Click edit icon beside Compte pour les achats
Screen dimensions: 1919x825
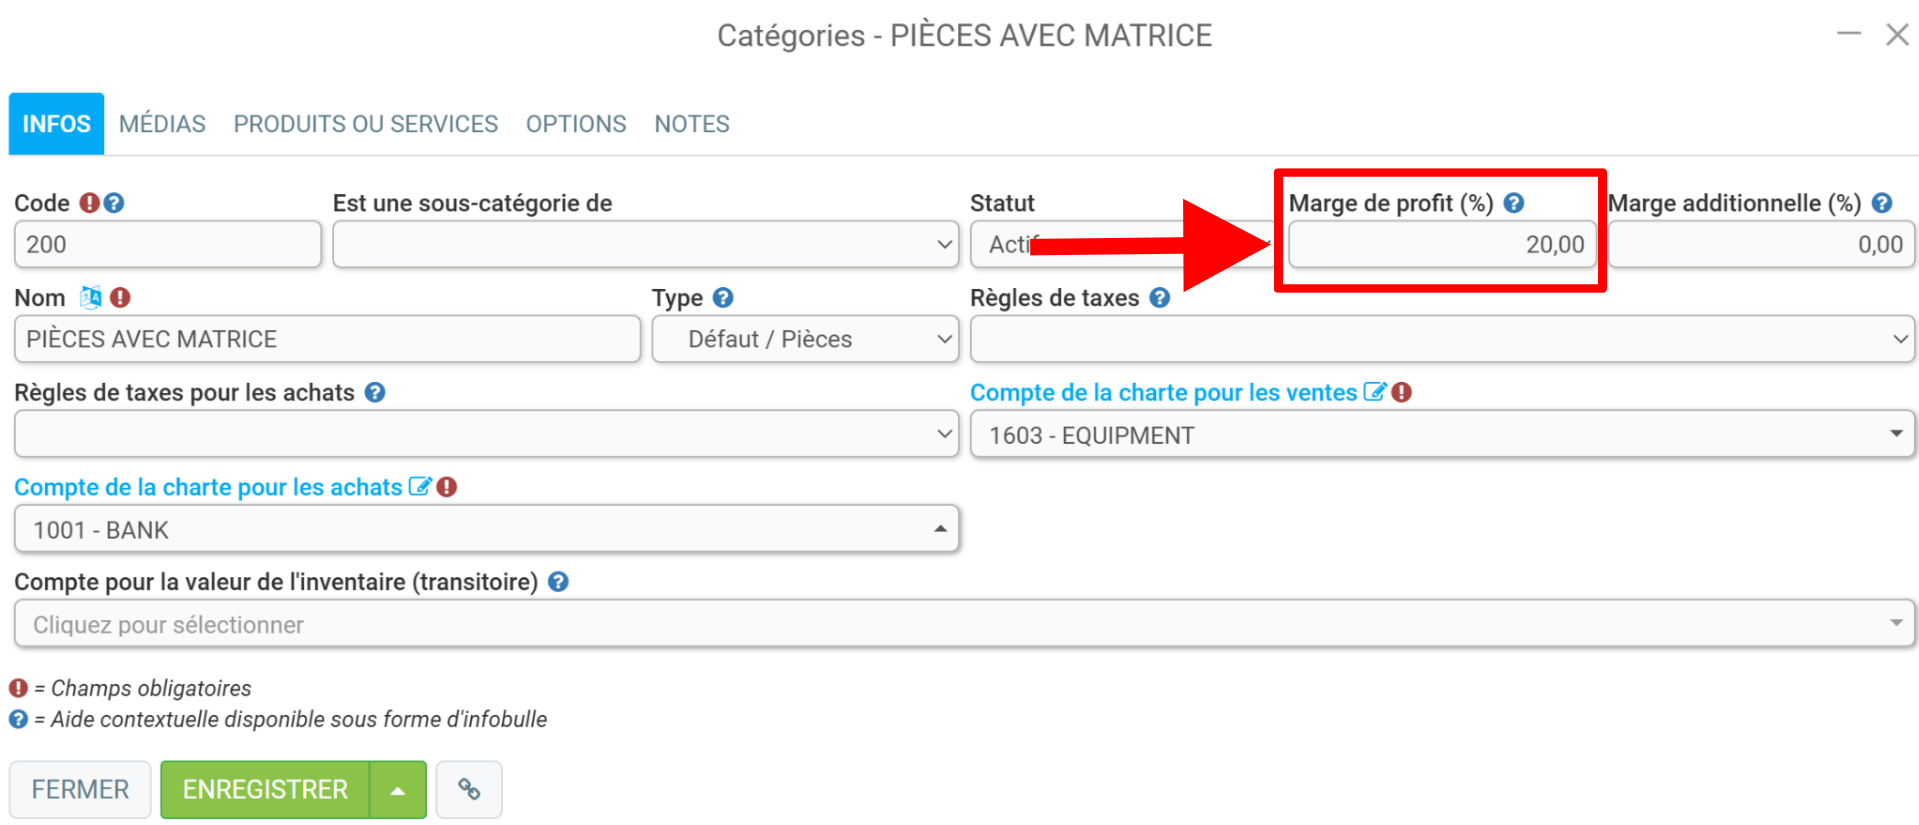[420, 487]
